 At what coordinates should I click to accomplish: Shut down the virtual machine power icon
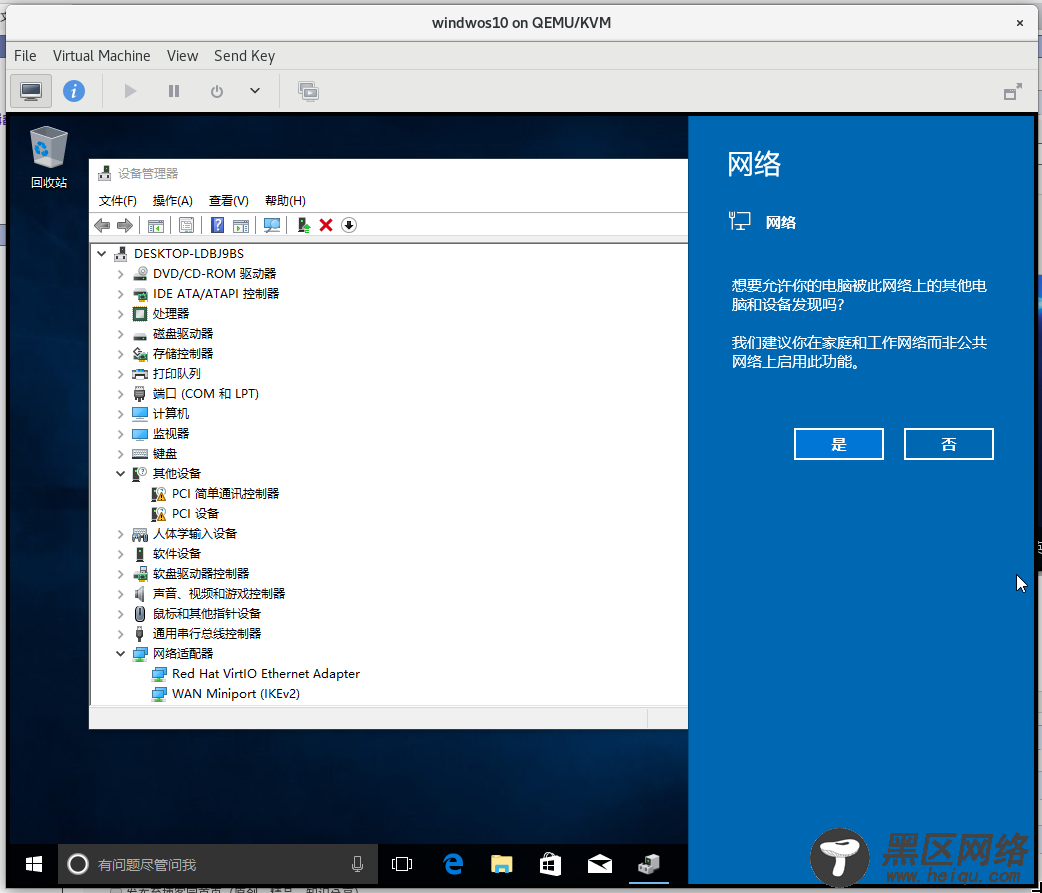[x=217, y=91]
